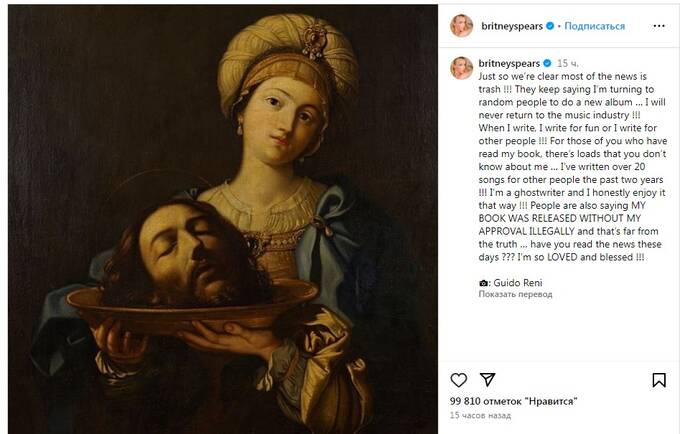Follow the account via Подписаться button
Viewport: 680px width, 434px height.
click(594, 26)
